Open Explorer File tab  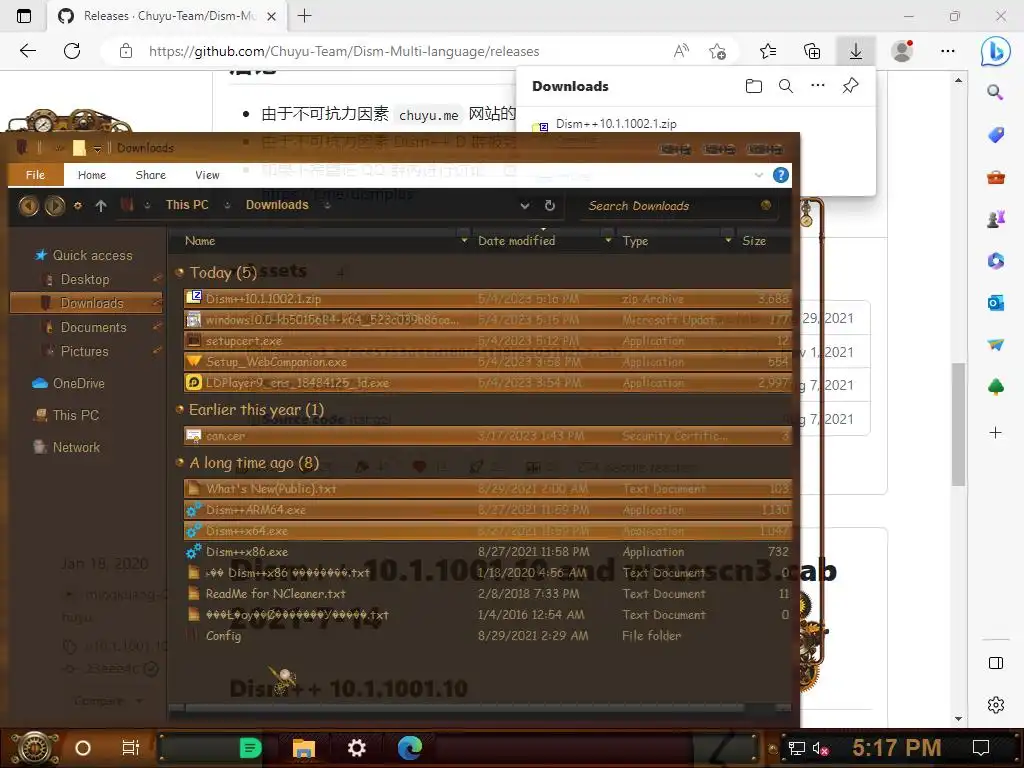click(35, 175)
